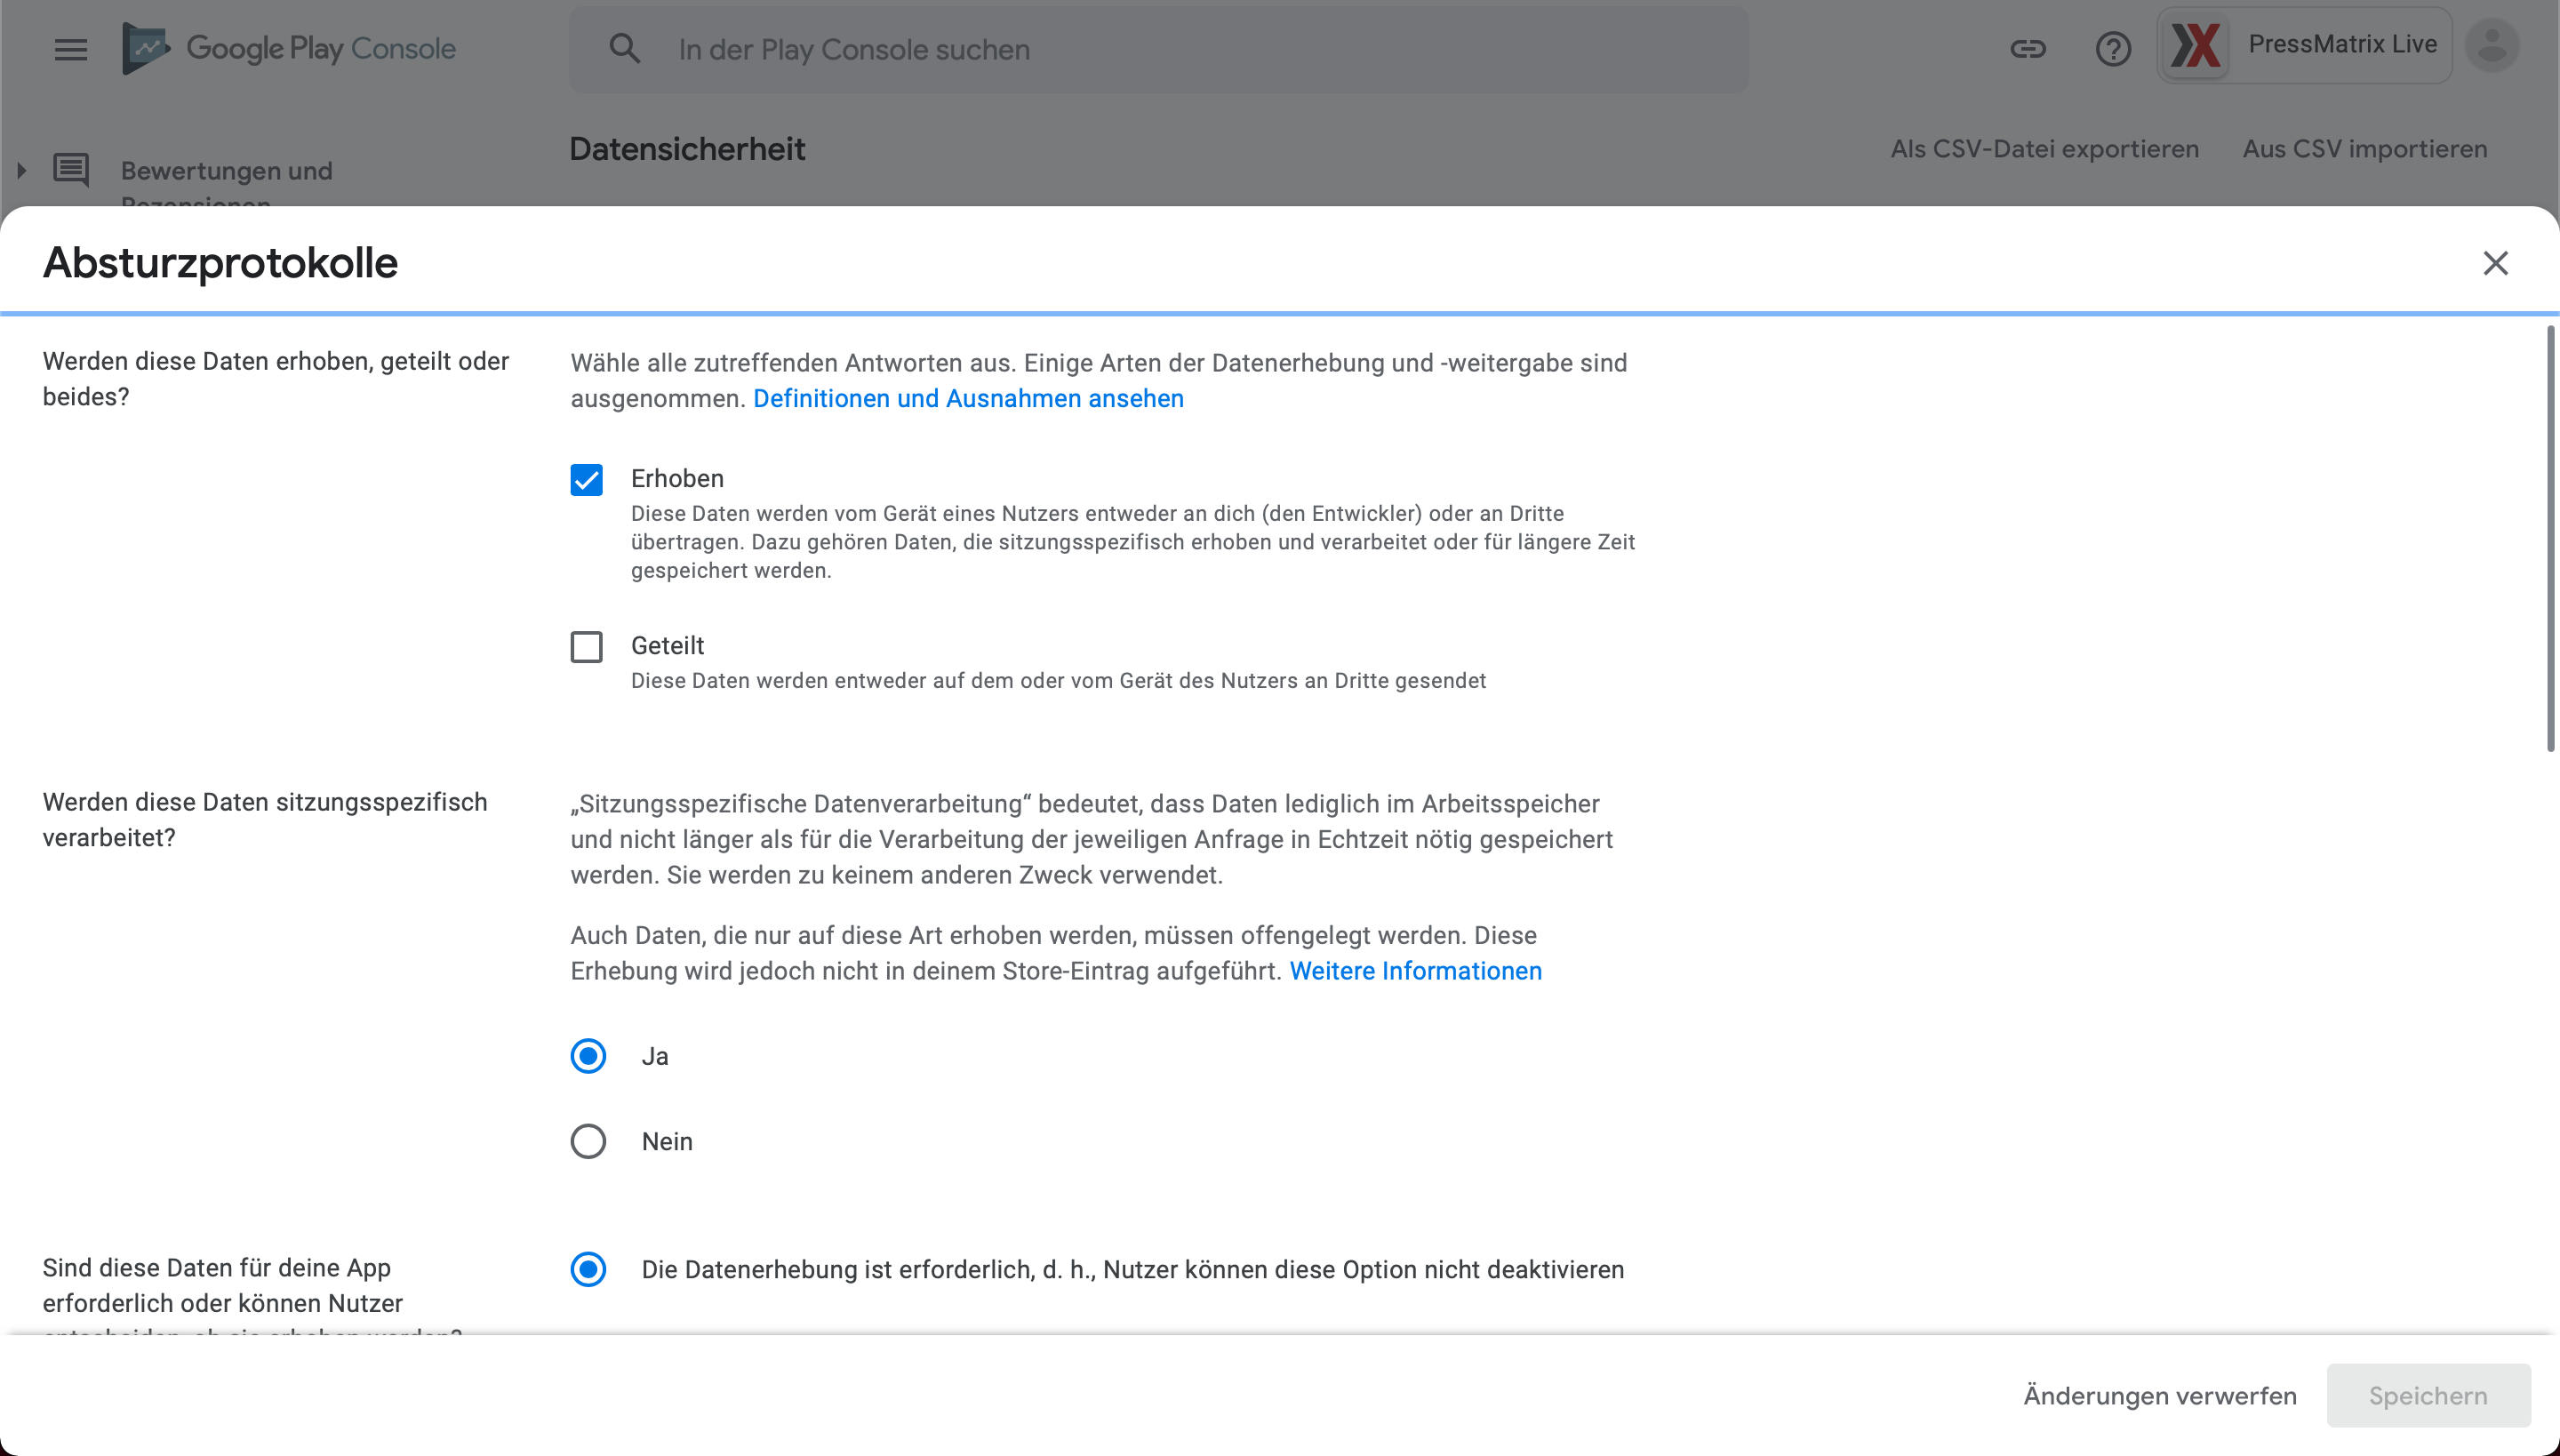Close the Absturzprotokolle dialog
Image resolution: width=2560 pixels, height=1456 pixels.
[x=2496, y=263]
